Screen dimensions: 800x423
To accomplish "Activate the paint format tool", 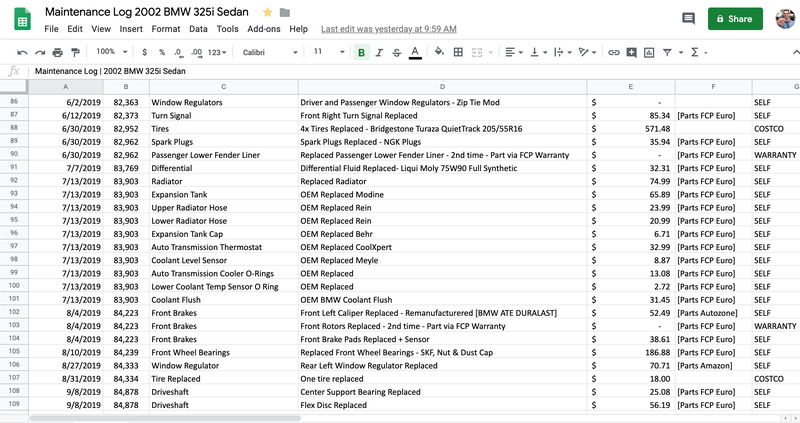I will (x=75, y=52).
